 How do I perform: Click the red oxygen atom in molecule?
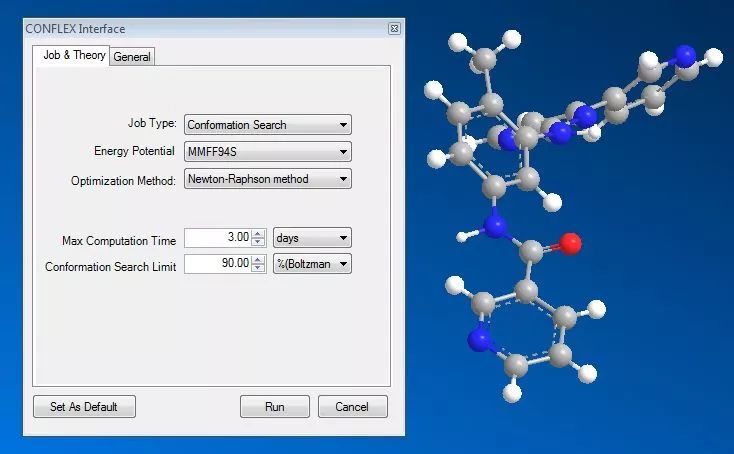(x=570, y=244)
